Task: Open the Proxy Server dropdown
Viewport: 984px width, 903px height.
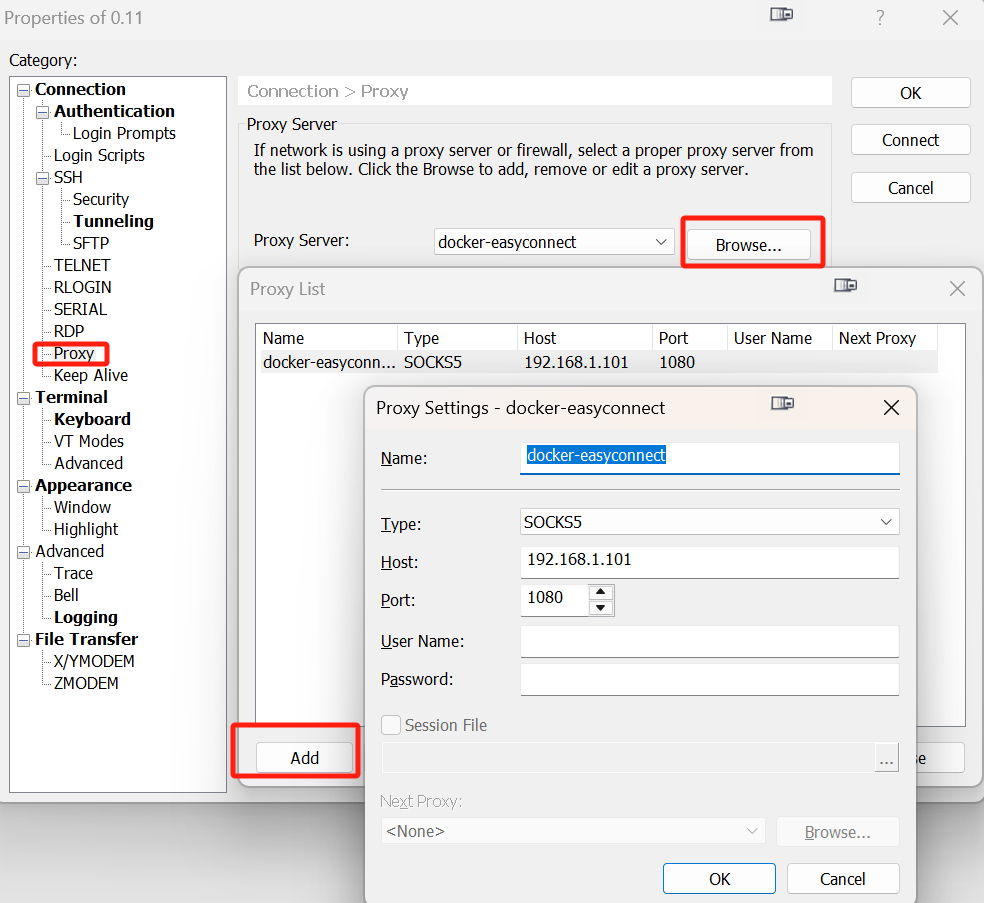Action: [x=660, y=241]
